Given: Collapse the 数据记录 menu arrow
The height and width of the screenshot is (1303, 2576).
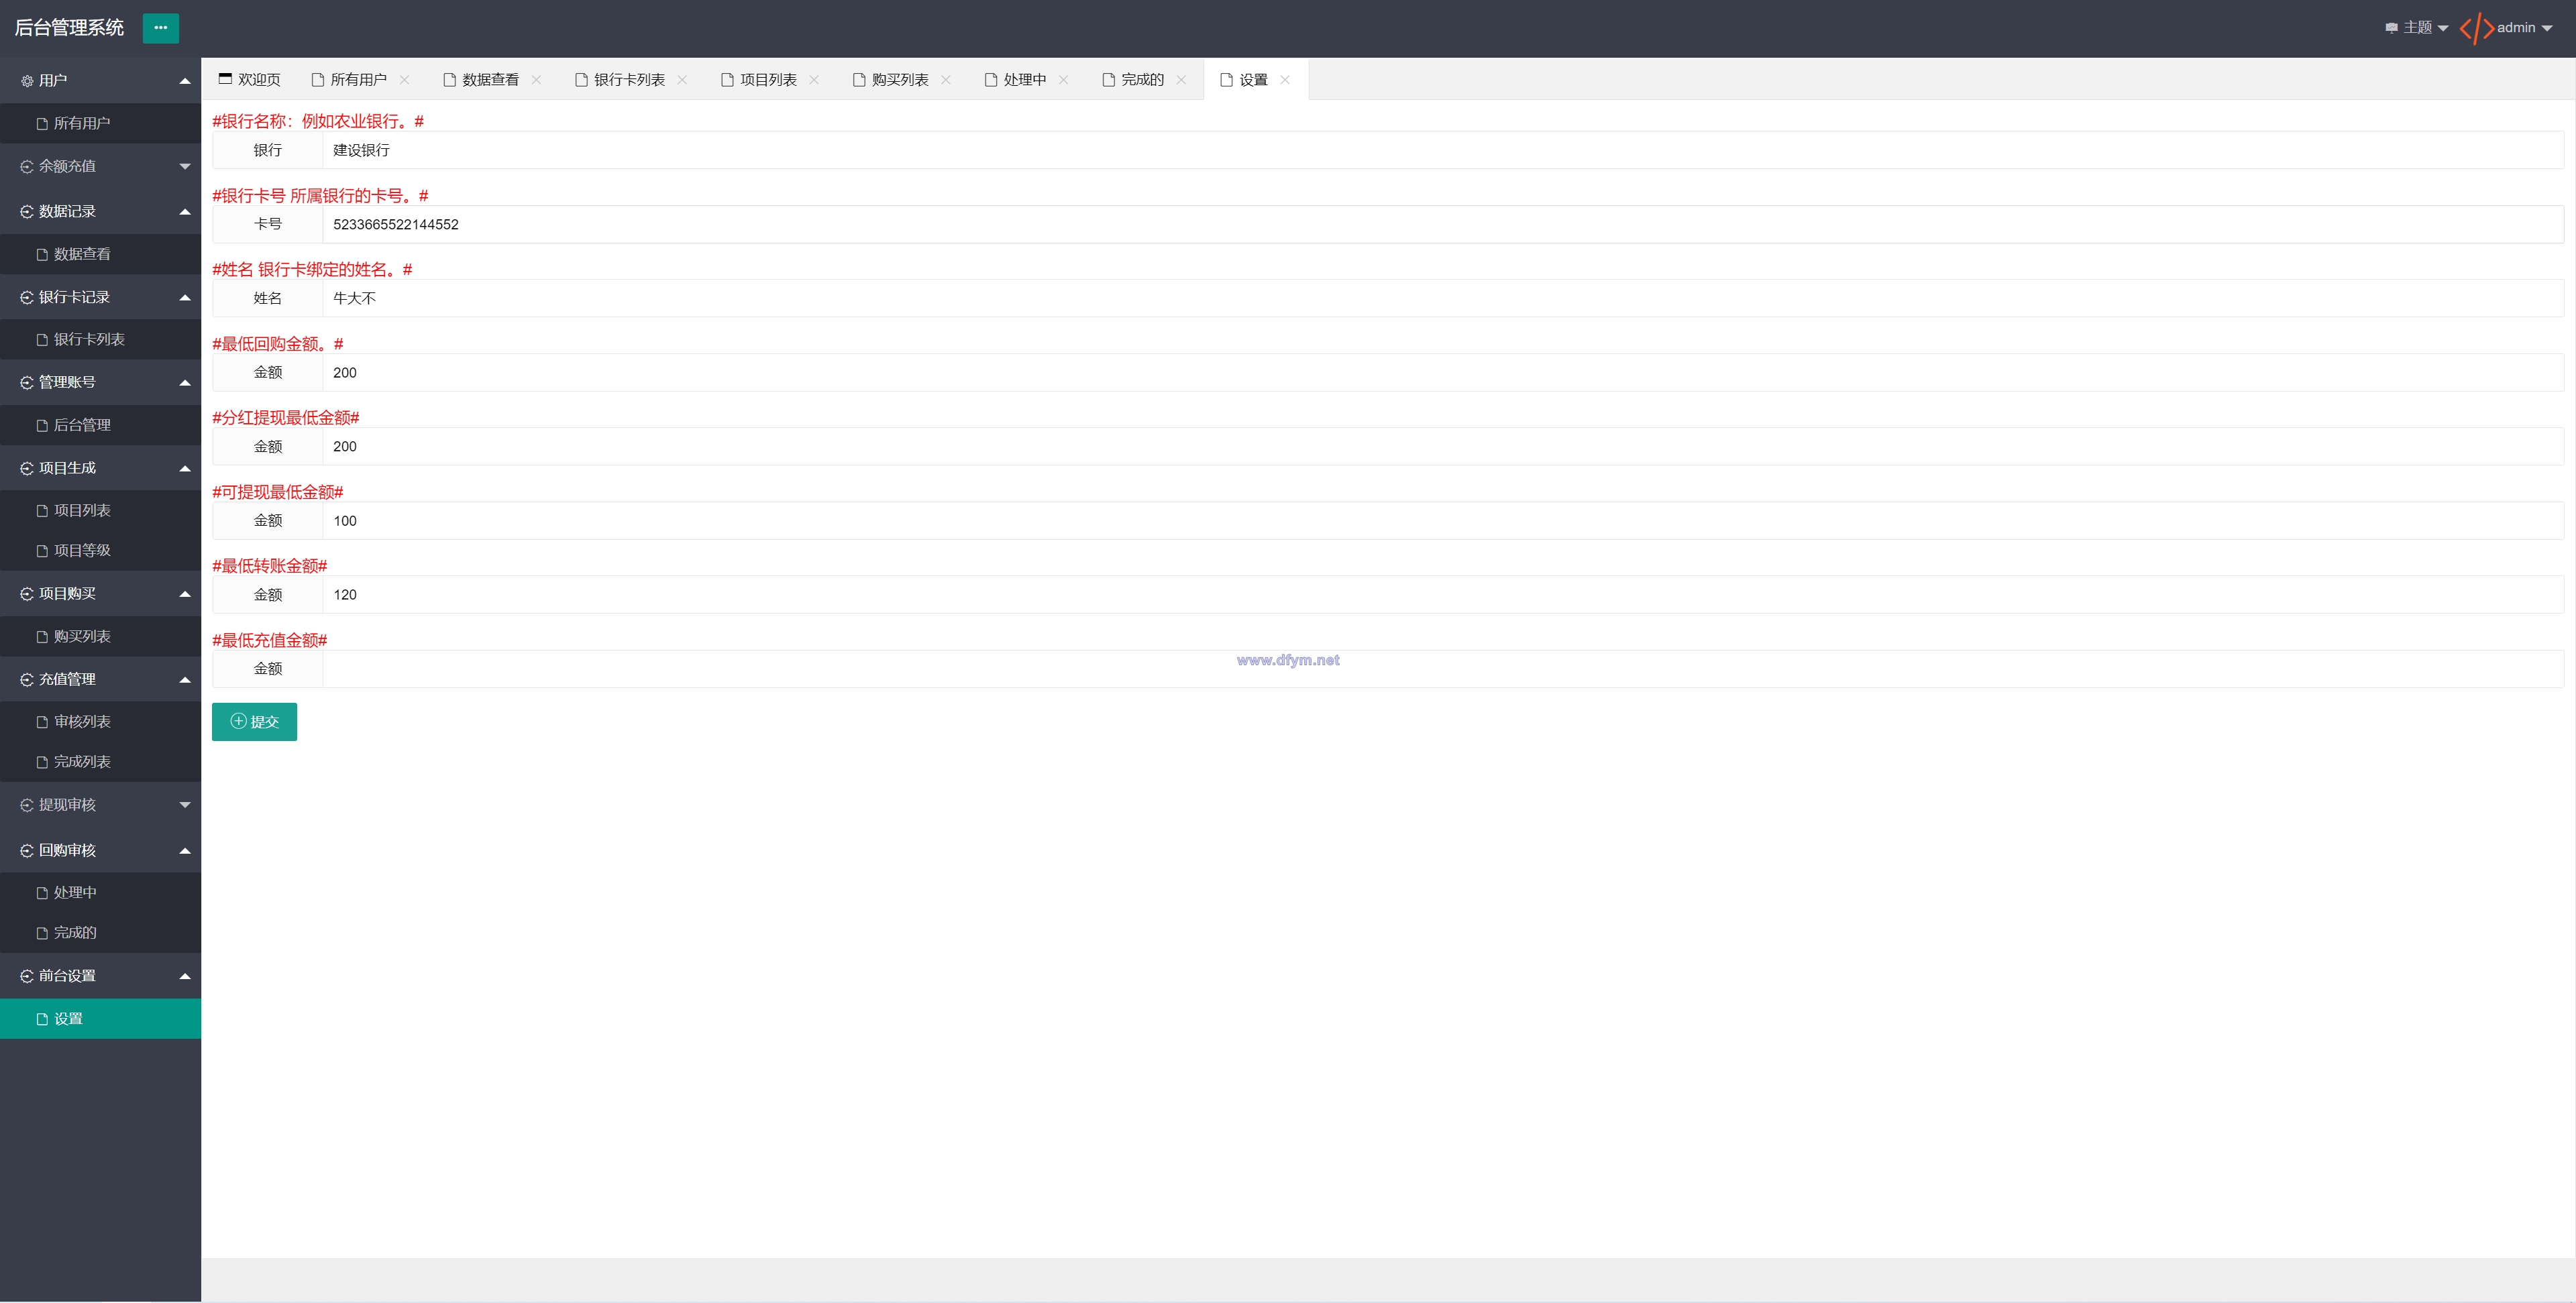Looking at the screenshot, I should point(185,211).
